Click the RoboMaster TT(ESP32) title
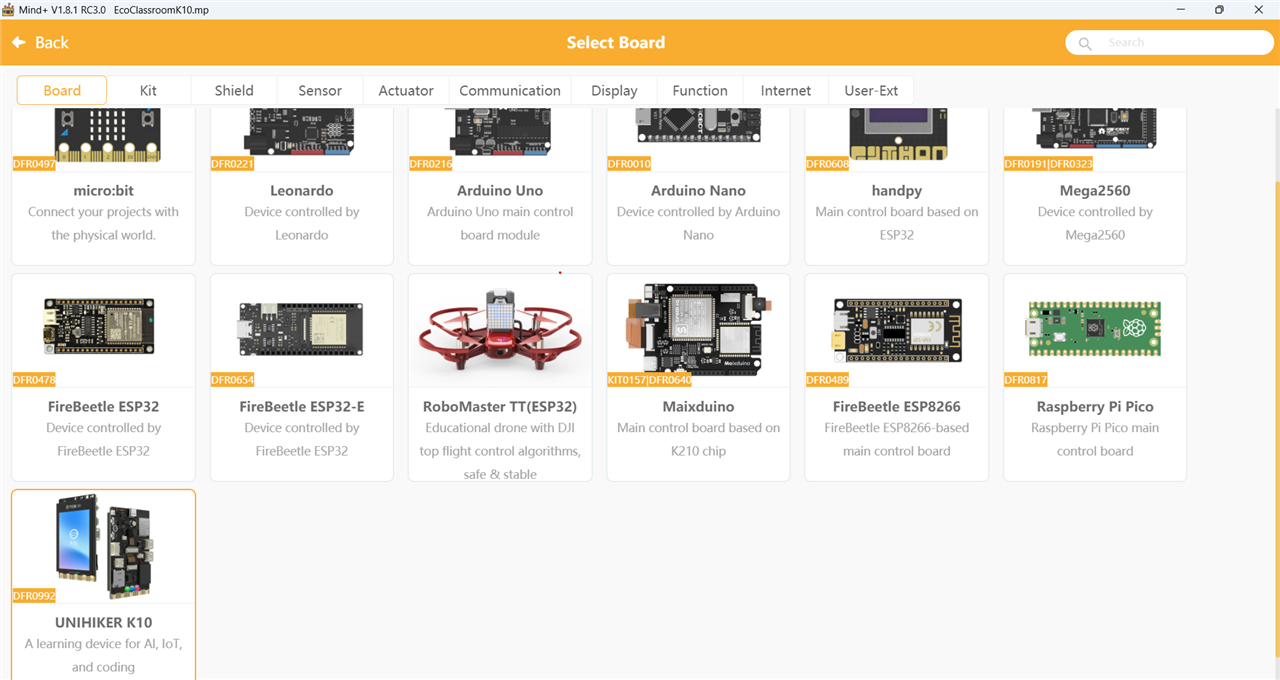The height and width of the screenshot is (680, 1280). pos(500,406)
